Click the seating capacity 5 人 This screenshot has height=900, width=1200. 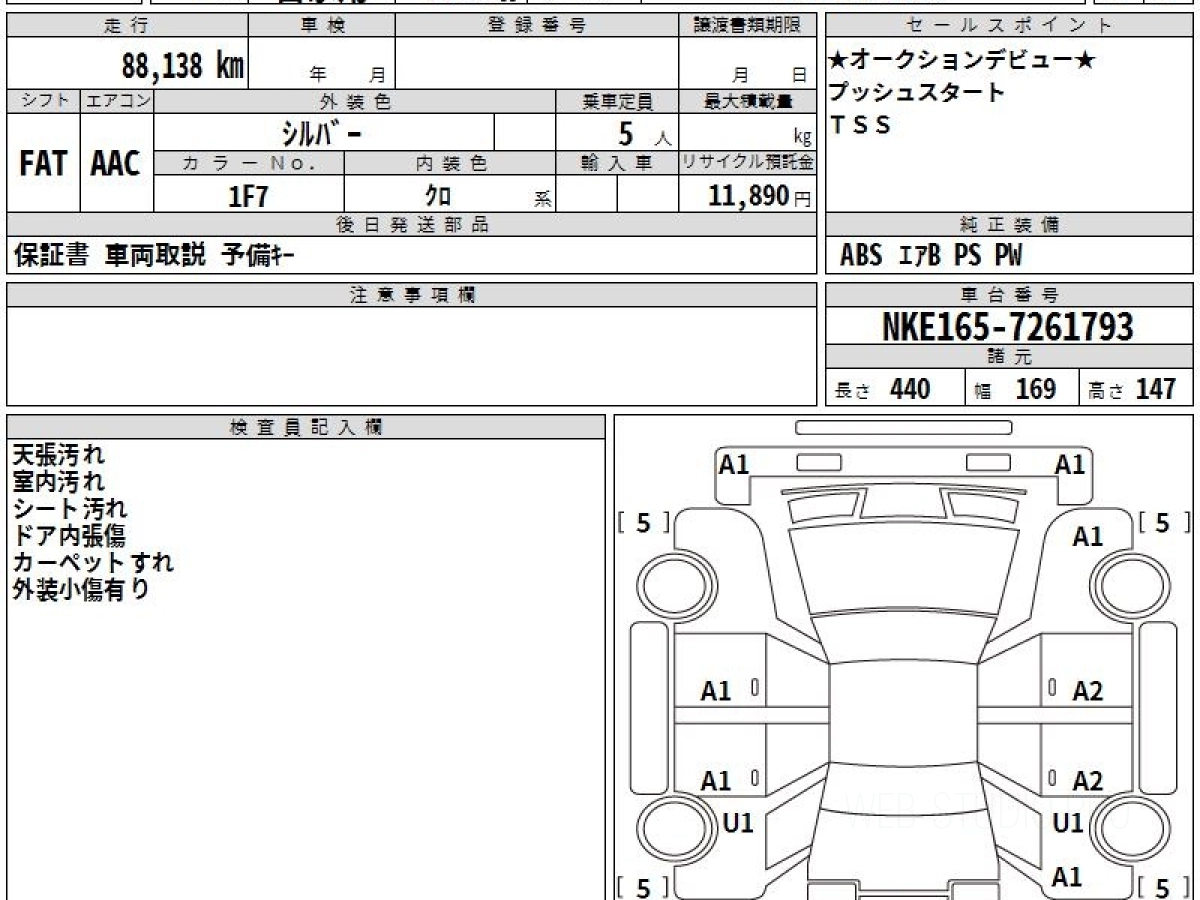[x=643, y=134]
